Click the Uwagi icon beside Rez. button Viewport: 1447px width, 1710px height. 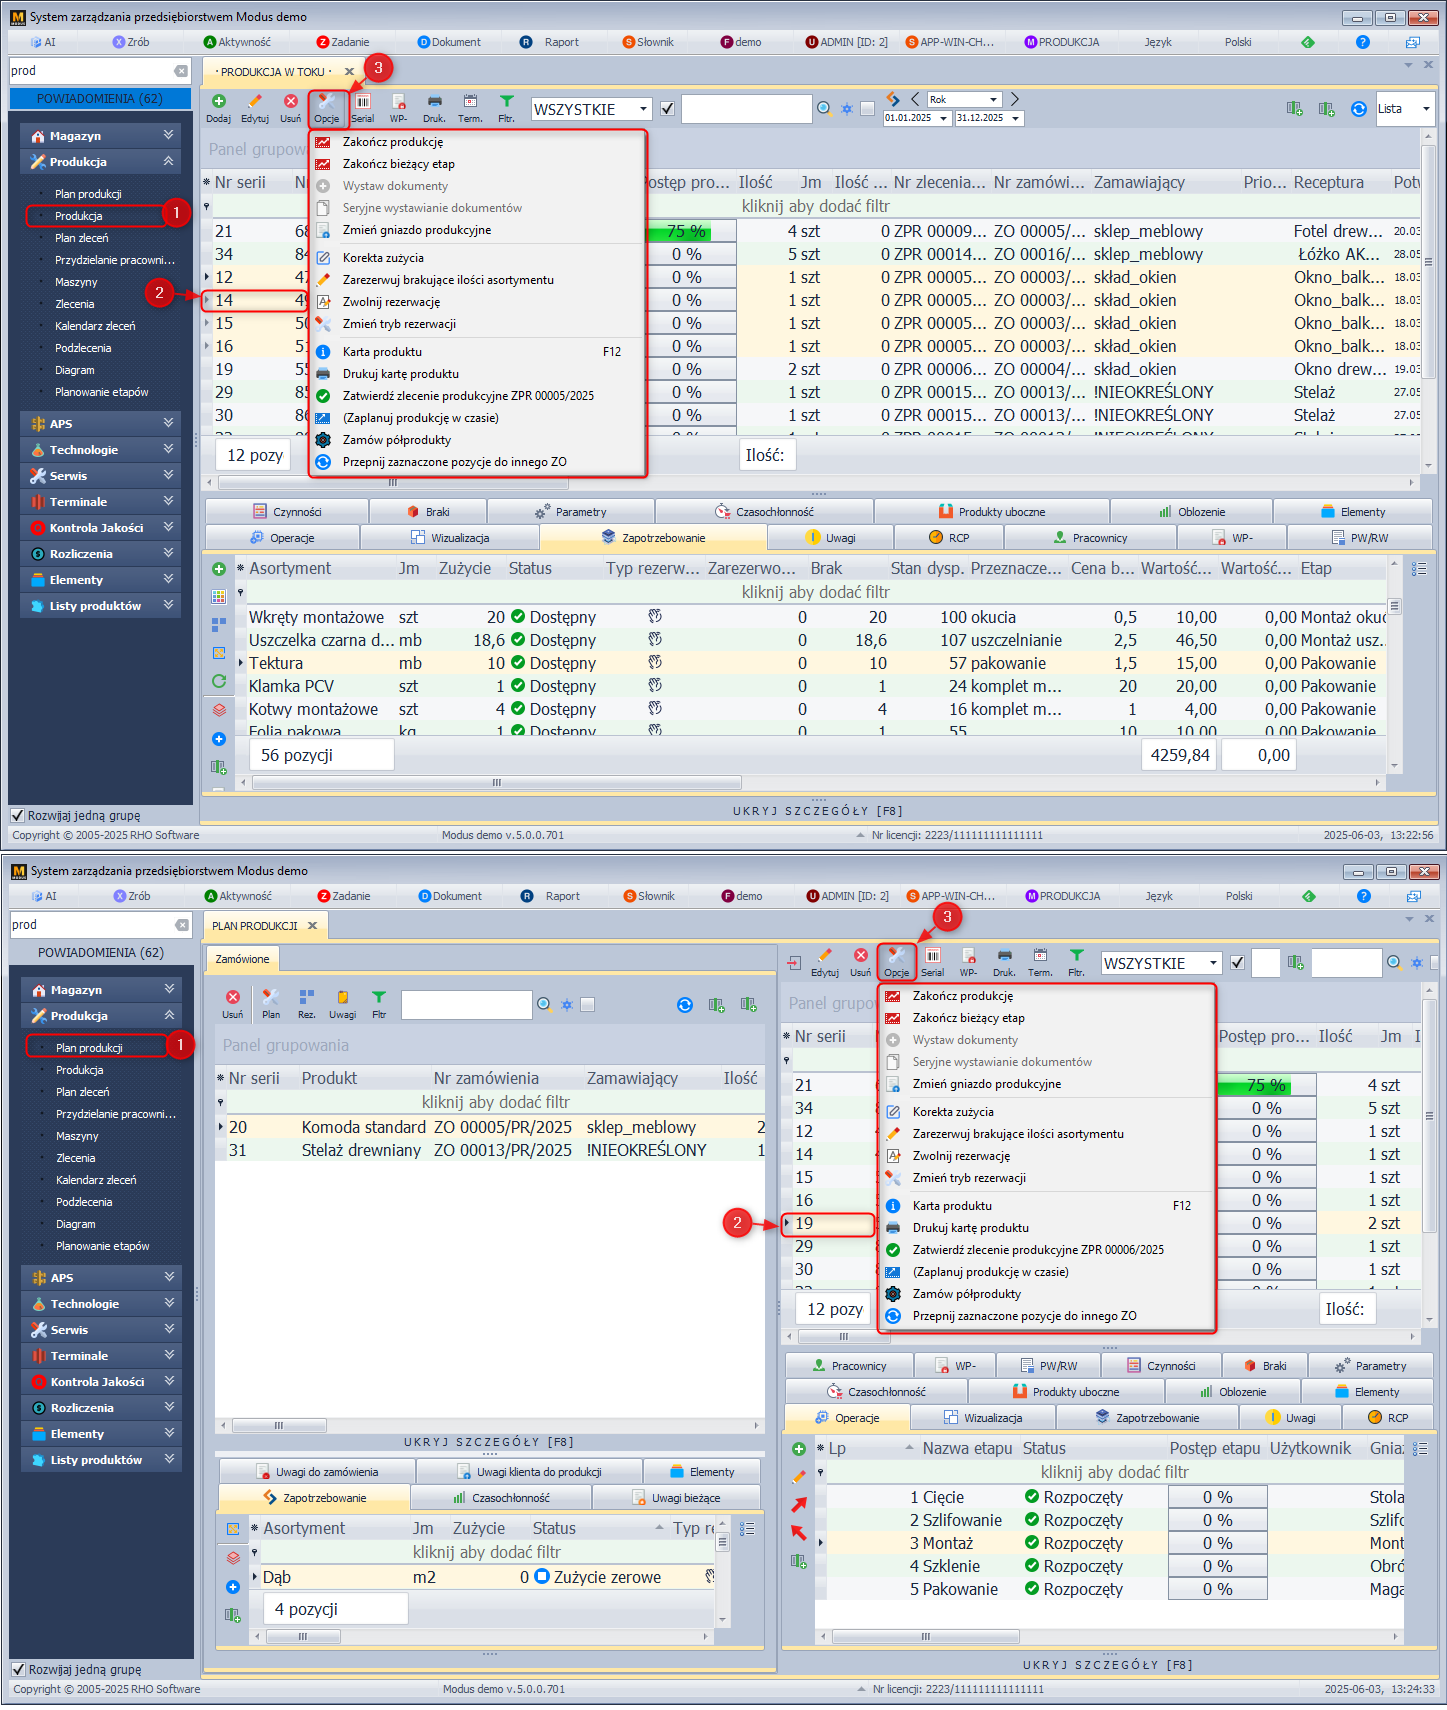pyautogui.click(x=342, y=998)
